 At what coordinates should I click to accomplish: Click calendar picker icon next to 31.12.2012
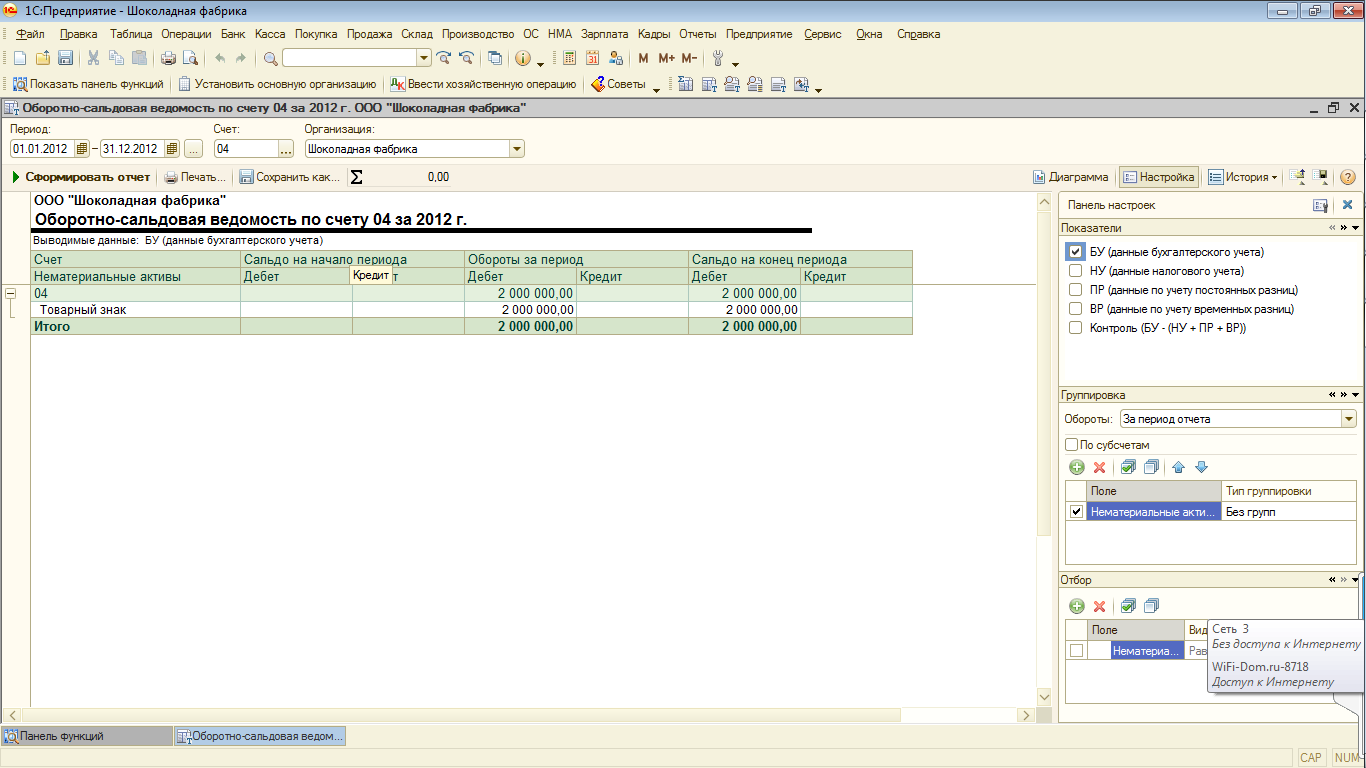point(172,149)
